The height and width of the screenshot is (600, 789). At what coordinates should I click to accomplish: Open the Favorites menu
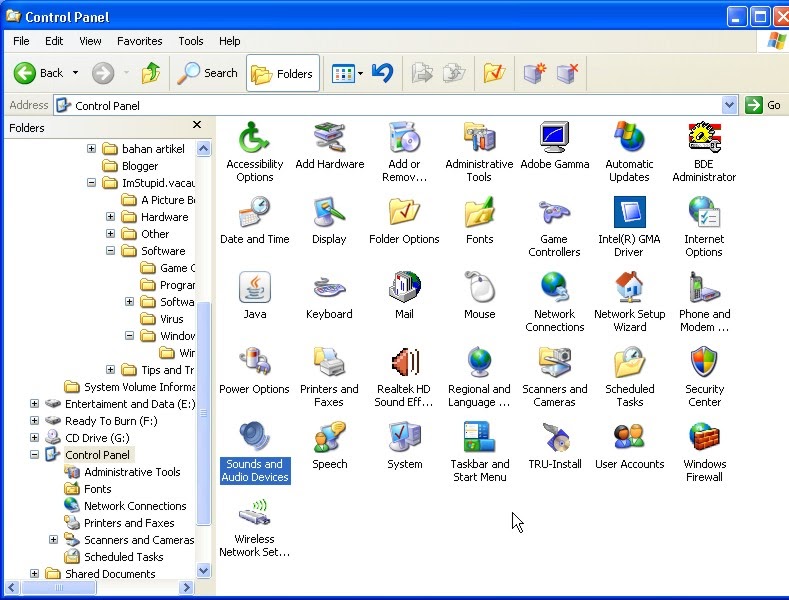139,41
